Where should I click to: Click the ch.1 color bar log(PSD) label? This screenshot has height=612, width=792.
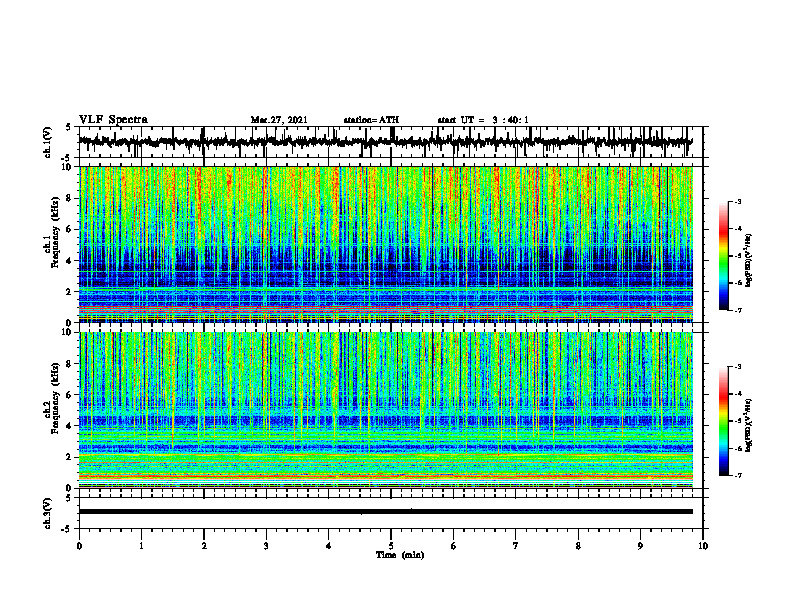(749, 260)
